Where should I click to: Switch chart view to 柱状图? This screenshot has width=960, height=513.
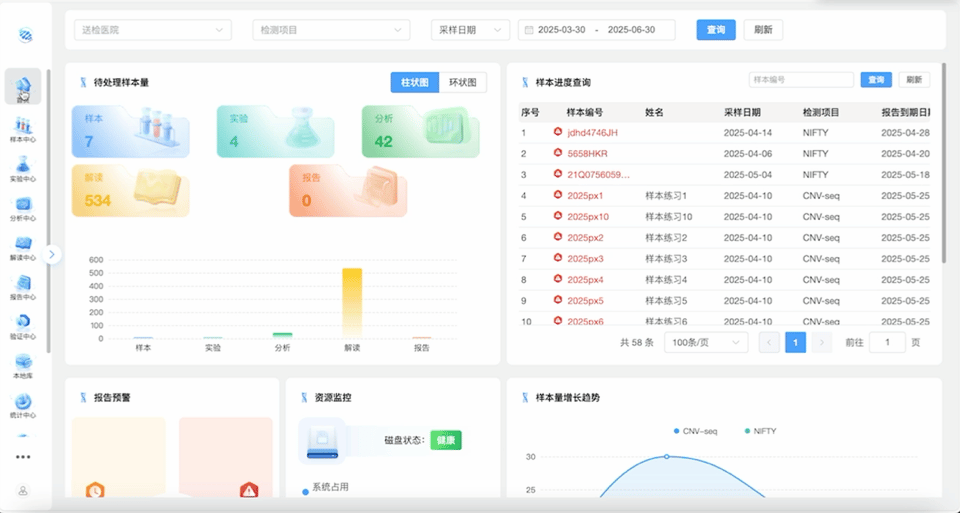[x=414, y=82]
